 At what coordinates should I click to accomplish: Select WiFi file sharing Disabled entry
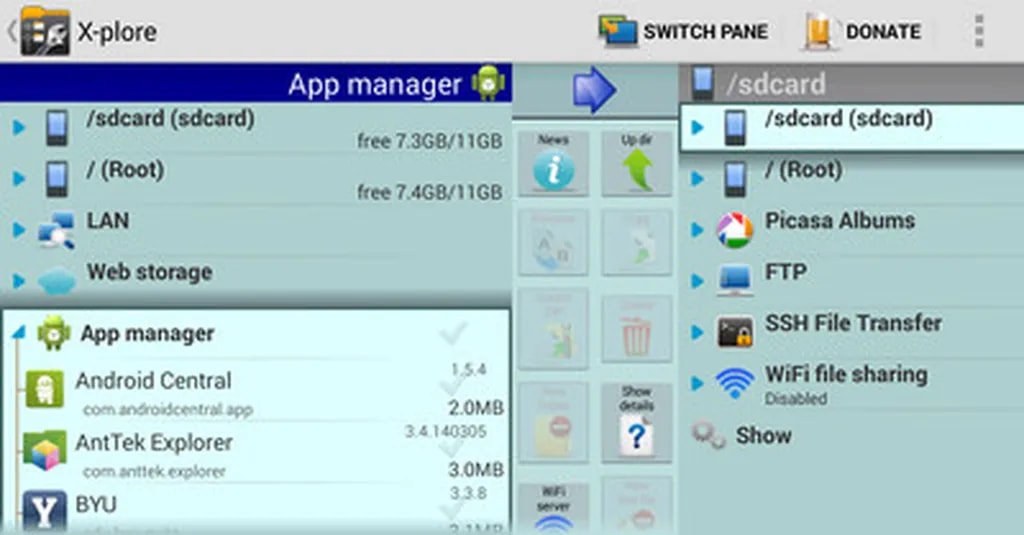tap(845, 384)
